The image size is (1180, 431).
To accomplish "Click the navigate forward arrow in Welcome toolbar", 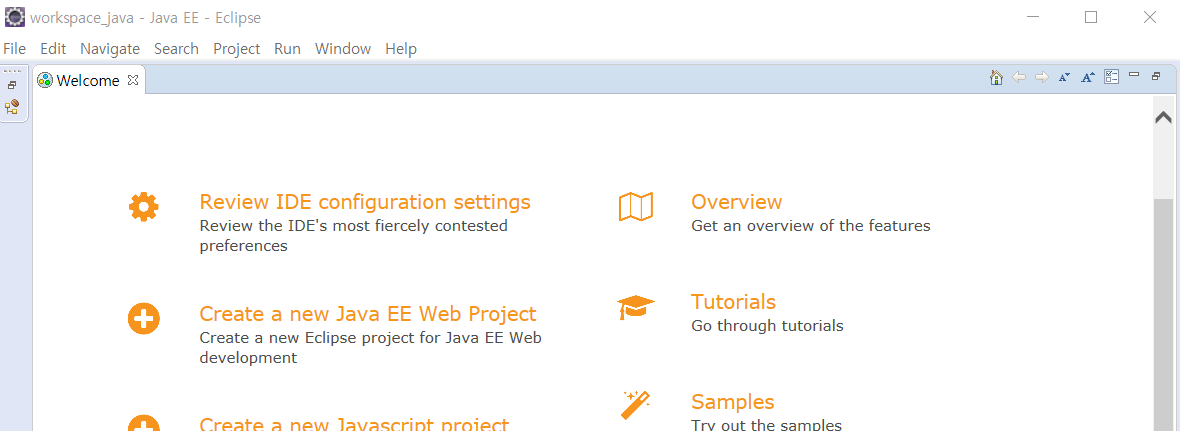I will pyautogui.click(x=1042, y=77).
